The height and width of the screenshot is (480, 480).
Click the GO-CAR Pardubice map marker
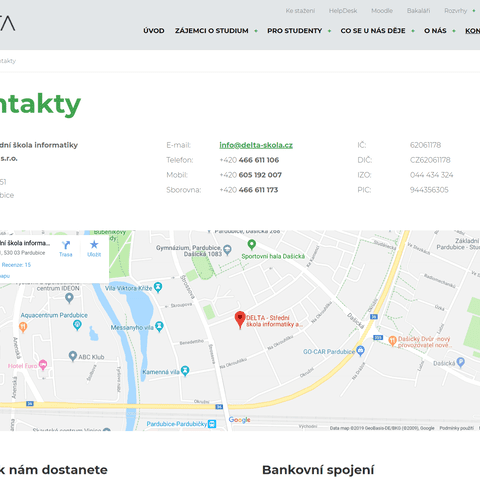click(360, 350)
